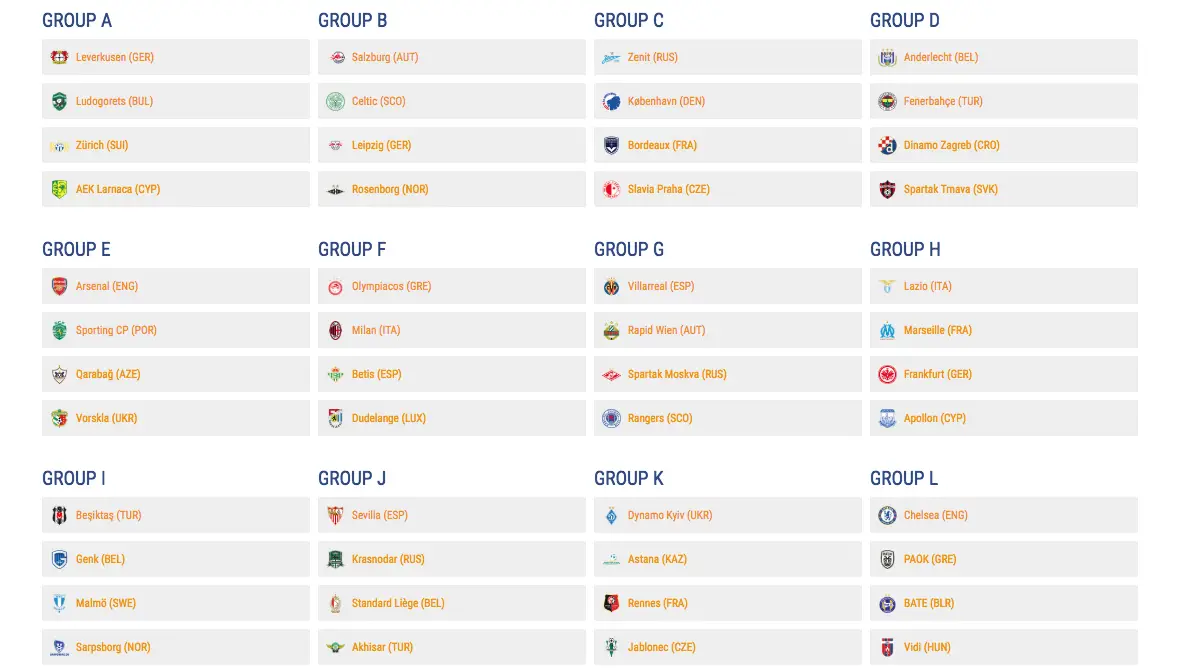Click the Marseille club logo icon
Viewport: 1182px width, 671px height.
point(887,330)
